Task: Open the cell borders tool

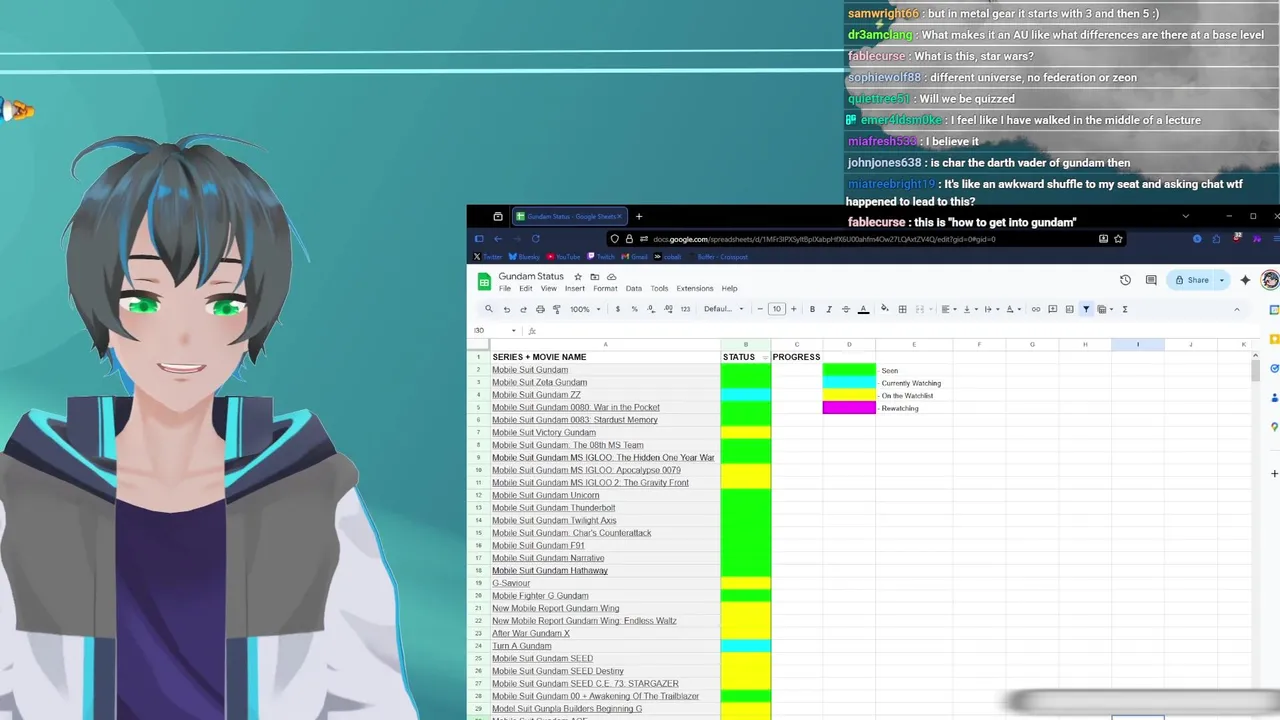Action: pos(902,309)
